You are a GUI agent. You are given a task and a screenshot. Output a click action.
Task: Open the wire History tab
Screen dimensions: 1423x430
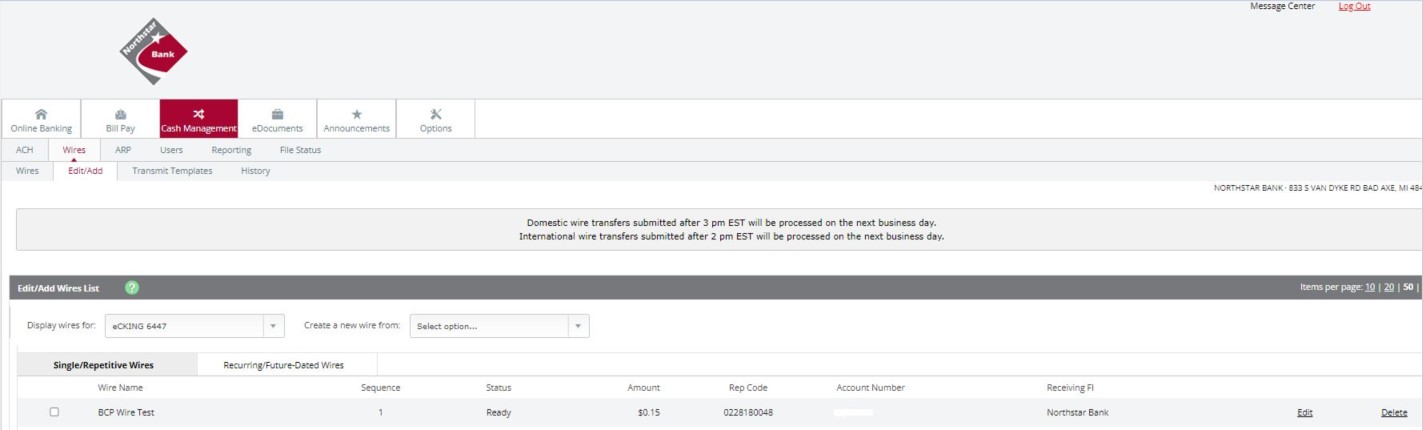(x=255, y=171)
